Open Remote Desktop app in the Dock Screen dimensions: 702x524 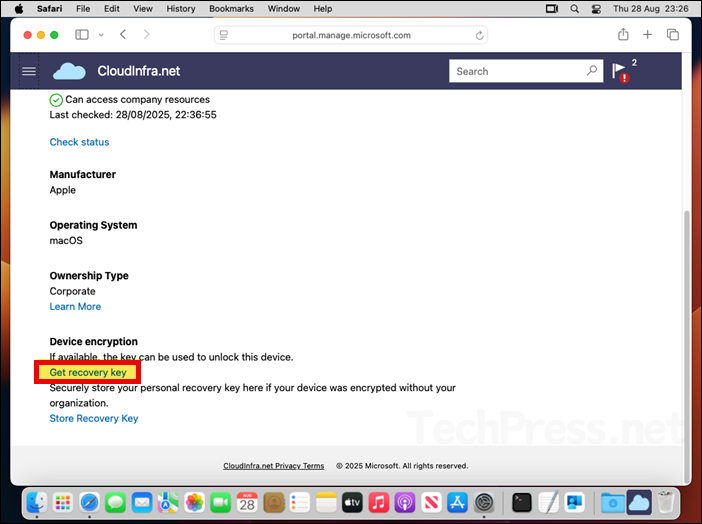574,503
